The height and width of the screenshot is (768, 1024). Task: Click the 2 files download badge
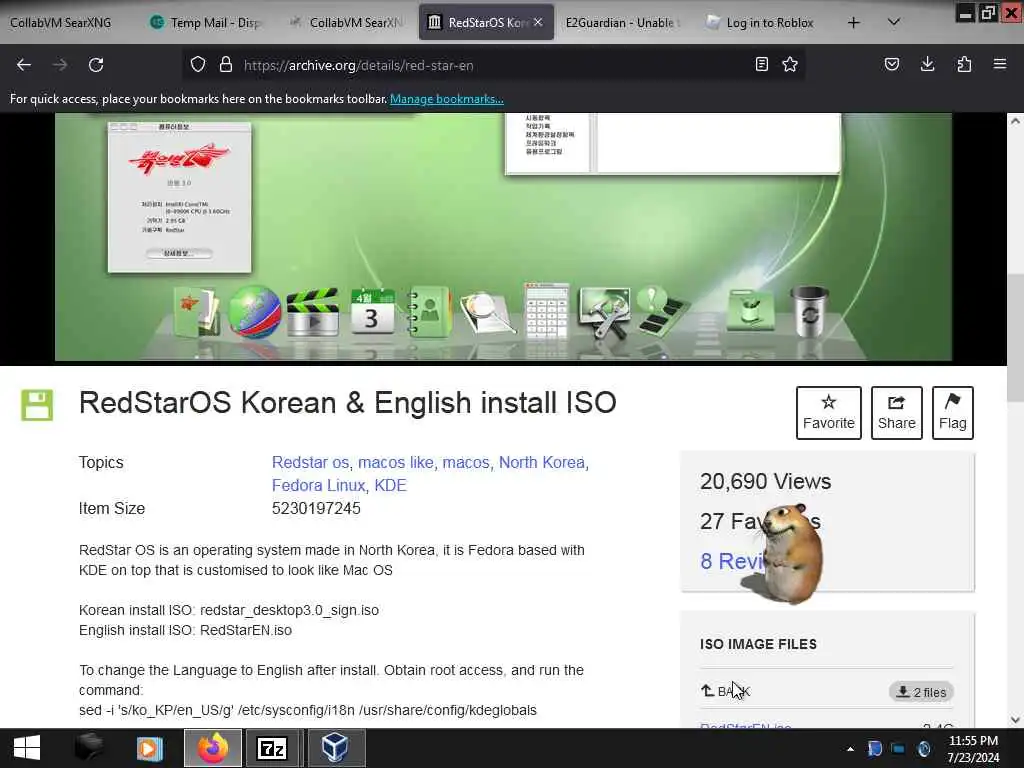(921, 692)
